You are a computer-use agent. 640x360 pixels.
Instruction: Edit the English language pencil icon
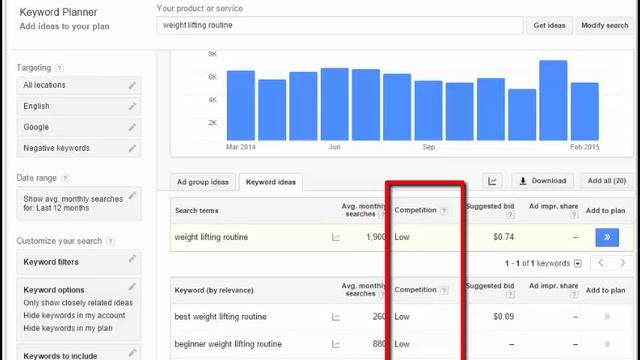click(132, 106)
